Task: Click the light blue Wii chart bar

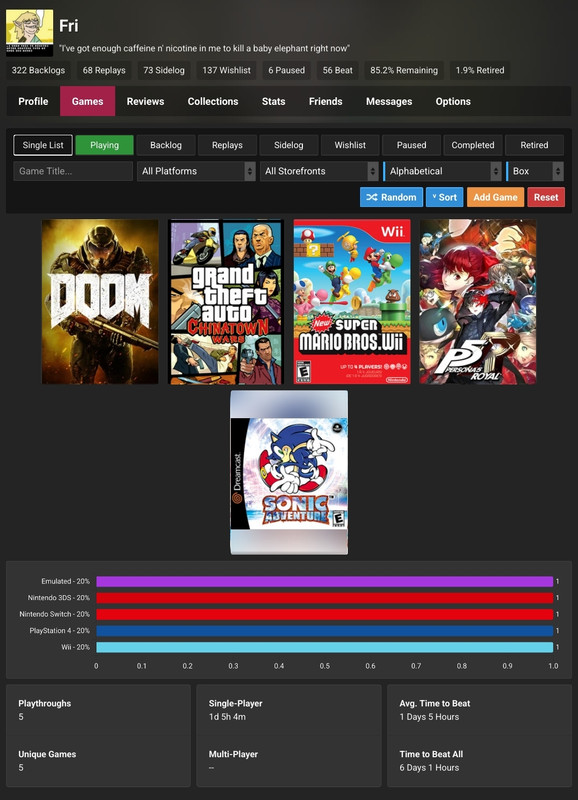Action: tap(324, 647)
